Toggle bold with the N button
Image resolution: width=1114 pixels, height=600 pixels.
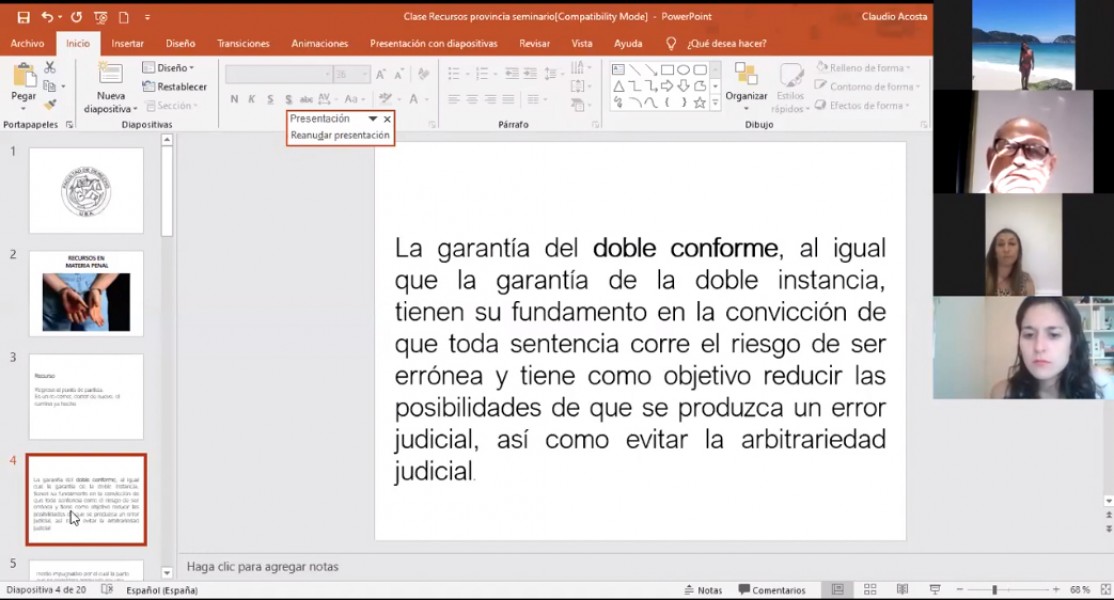[x=234, y=99]
